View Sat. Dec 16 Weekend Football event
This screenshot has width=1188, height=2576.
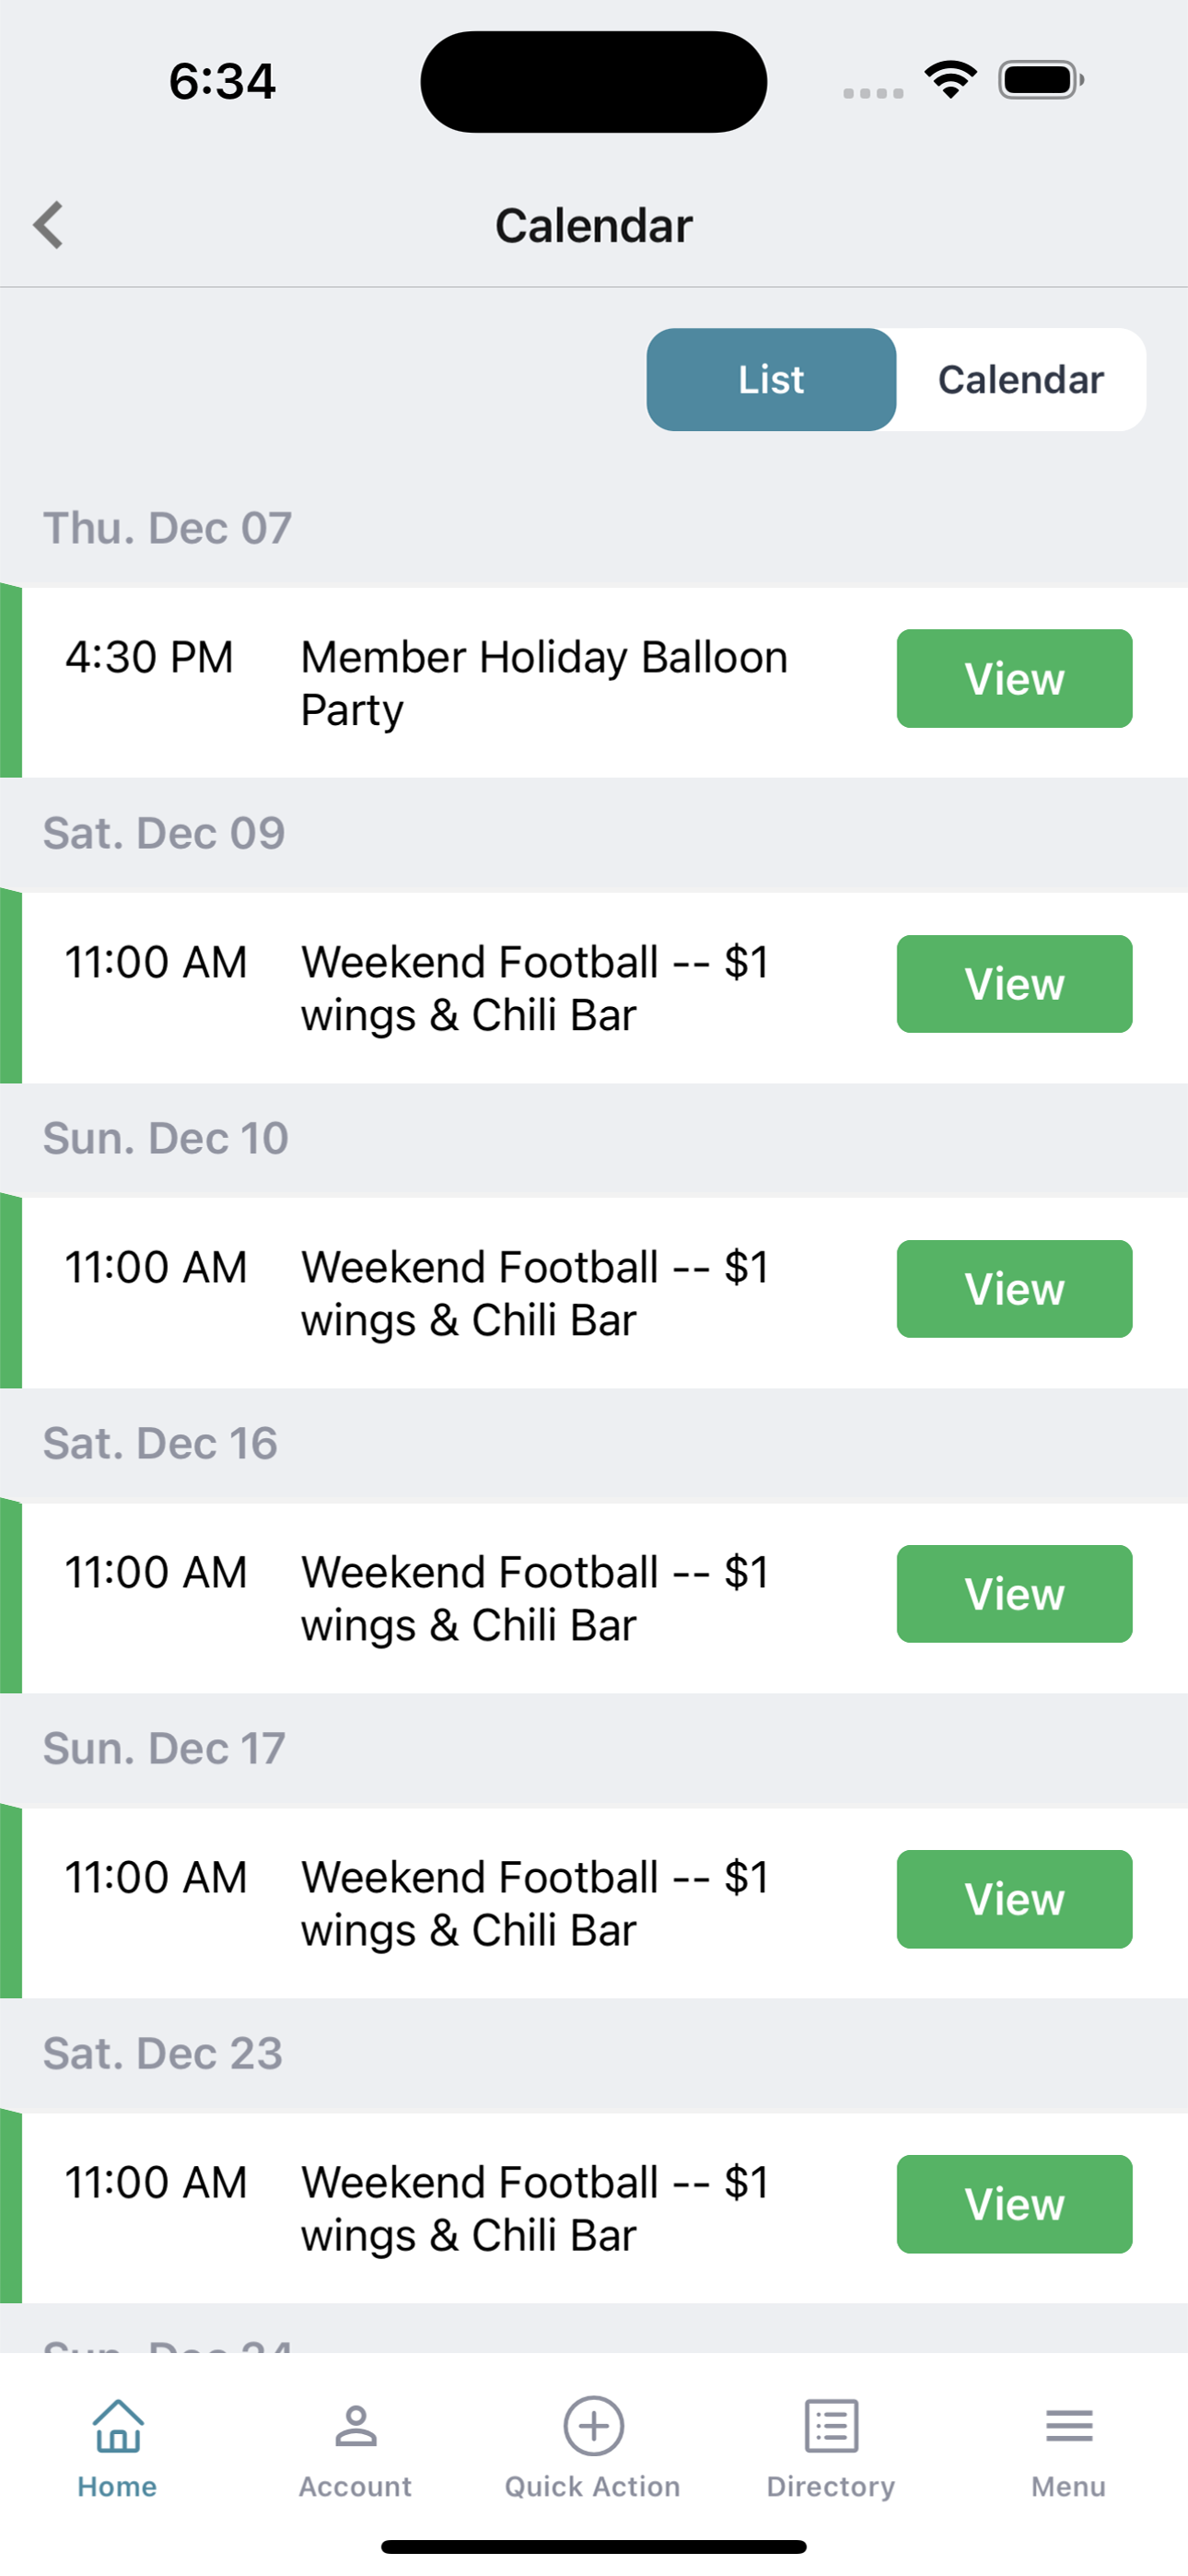pos(1014,1594)
